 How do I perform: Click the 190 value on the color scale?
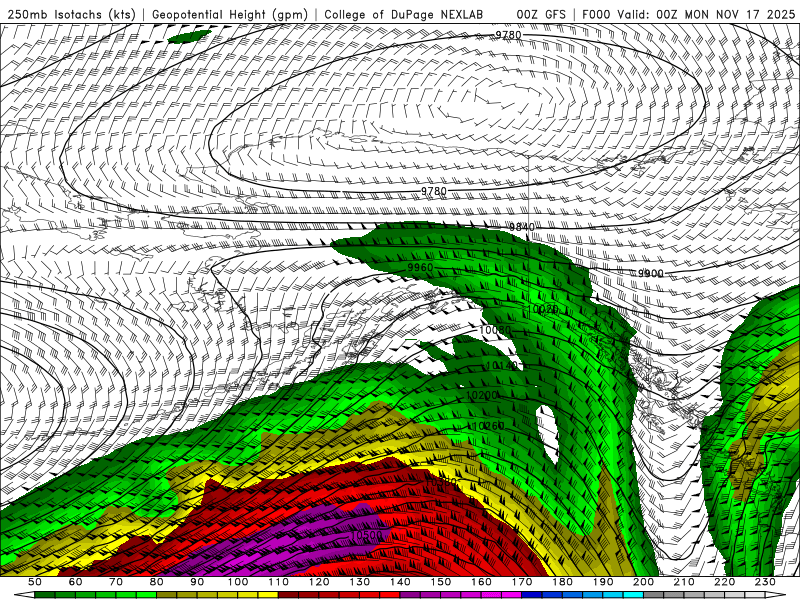(603, 582)
